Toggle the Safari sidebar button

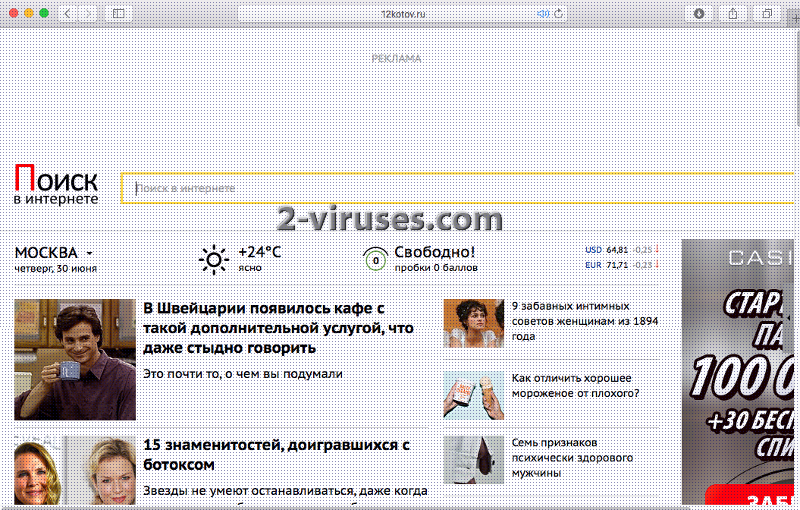pyautogui.click(x=118, y=13)
